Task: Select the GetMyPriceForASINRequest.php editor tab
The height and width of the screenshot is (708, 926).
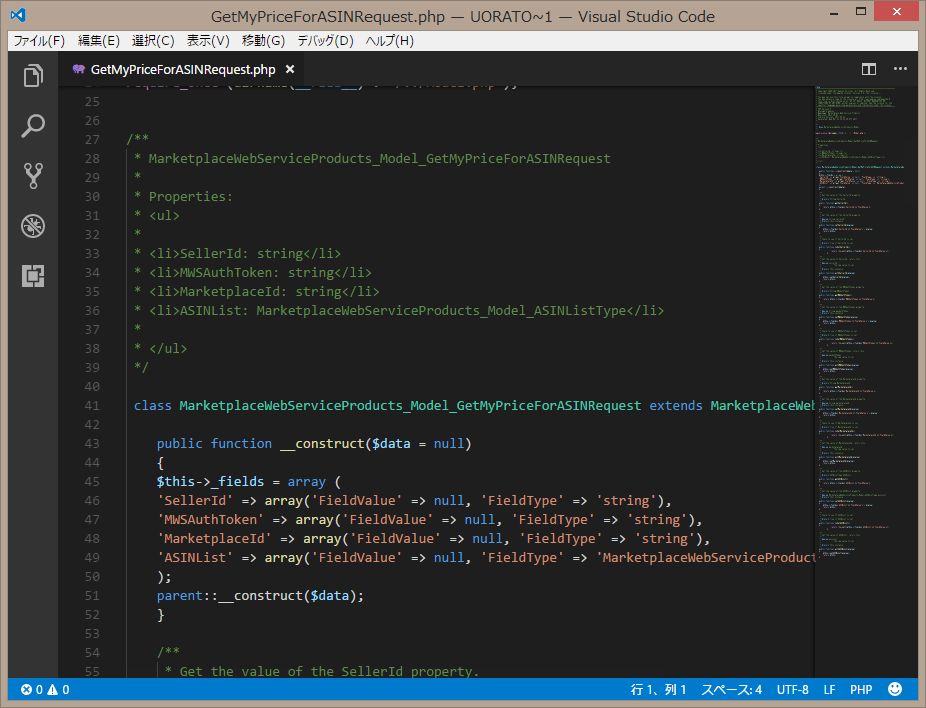Action: tap(181, 69)
